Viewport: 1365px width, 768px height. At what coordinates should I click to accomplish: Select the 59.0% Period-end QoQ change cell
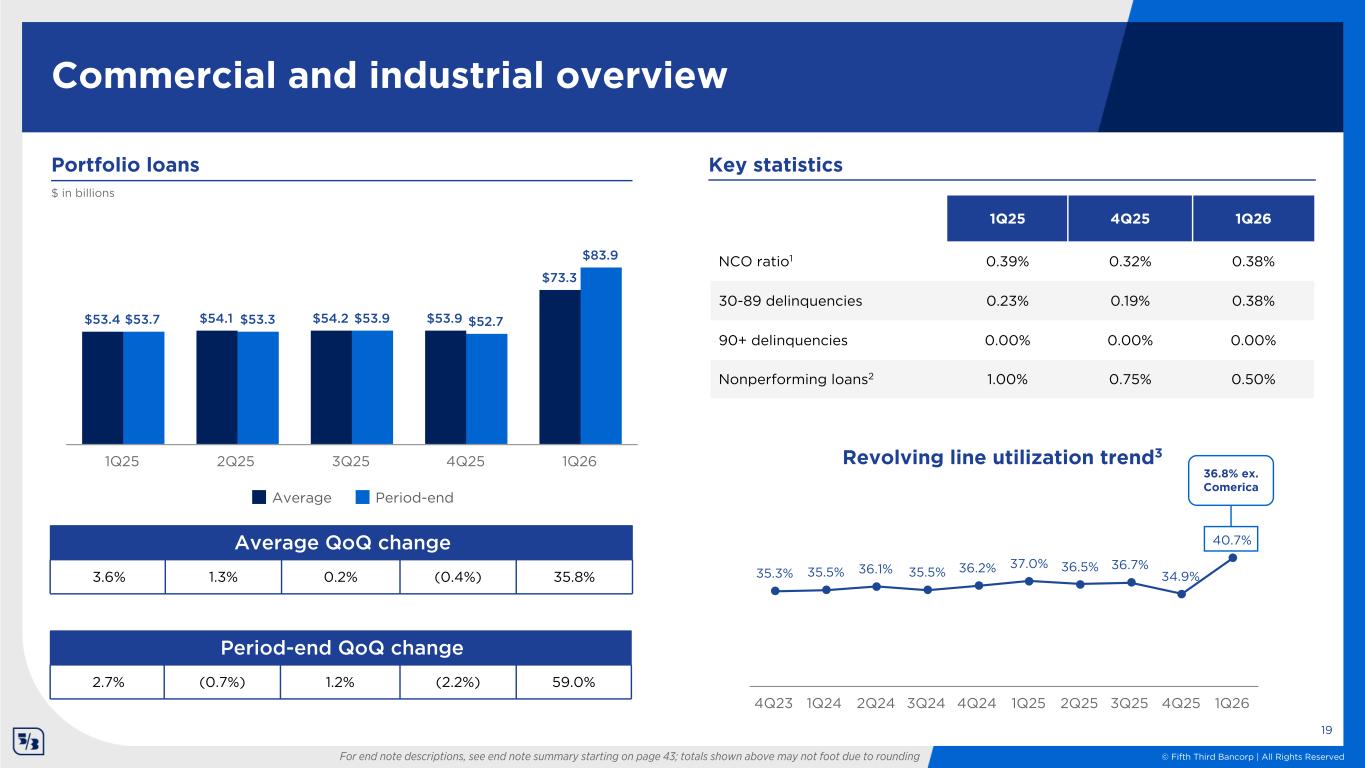(x=574, y=682)
